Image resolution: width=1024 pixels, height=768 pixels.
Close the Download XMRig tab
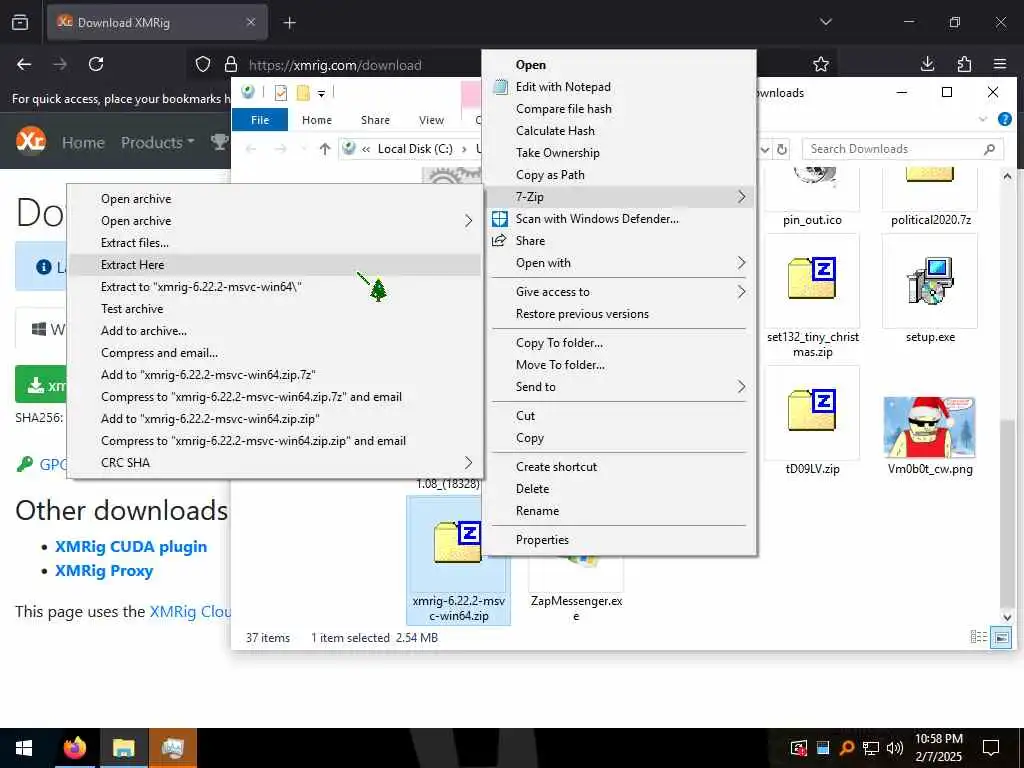pos(250,22)
